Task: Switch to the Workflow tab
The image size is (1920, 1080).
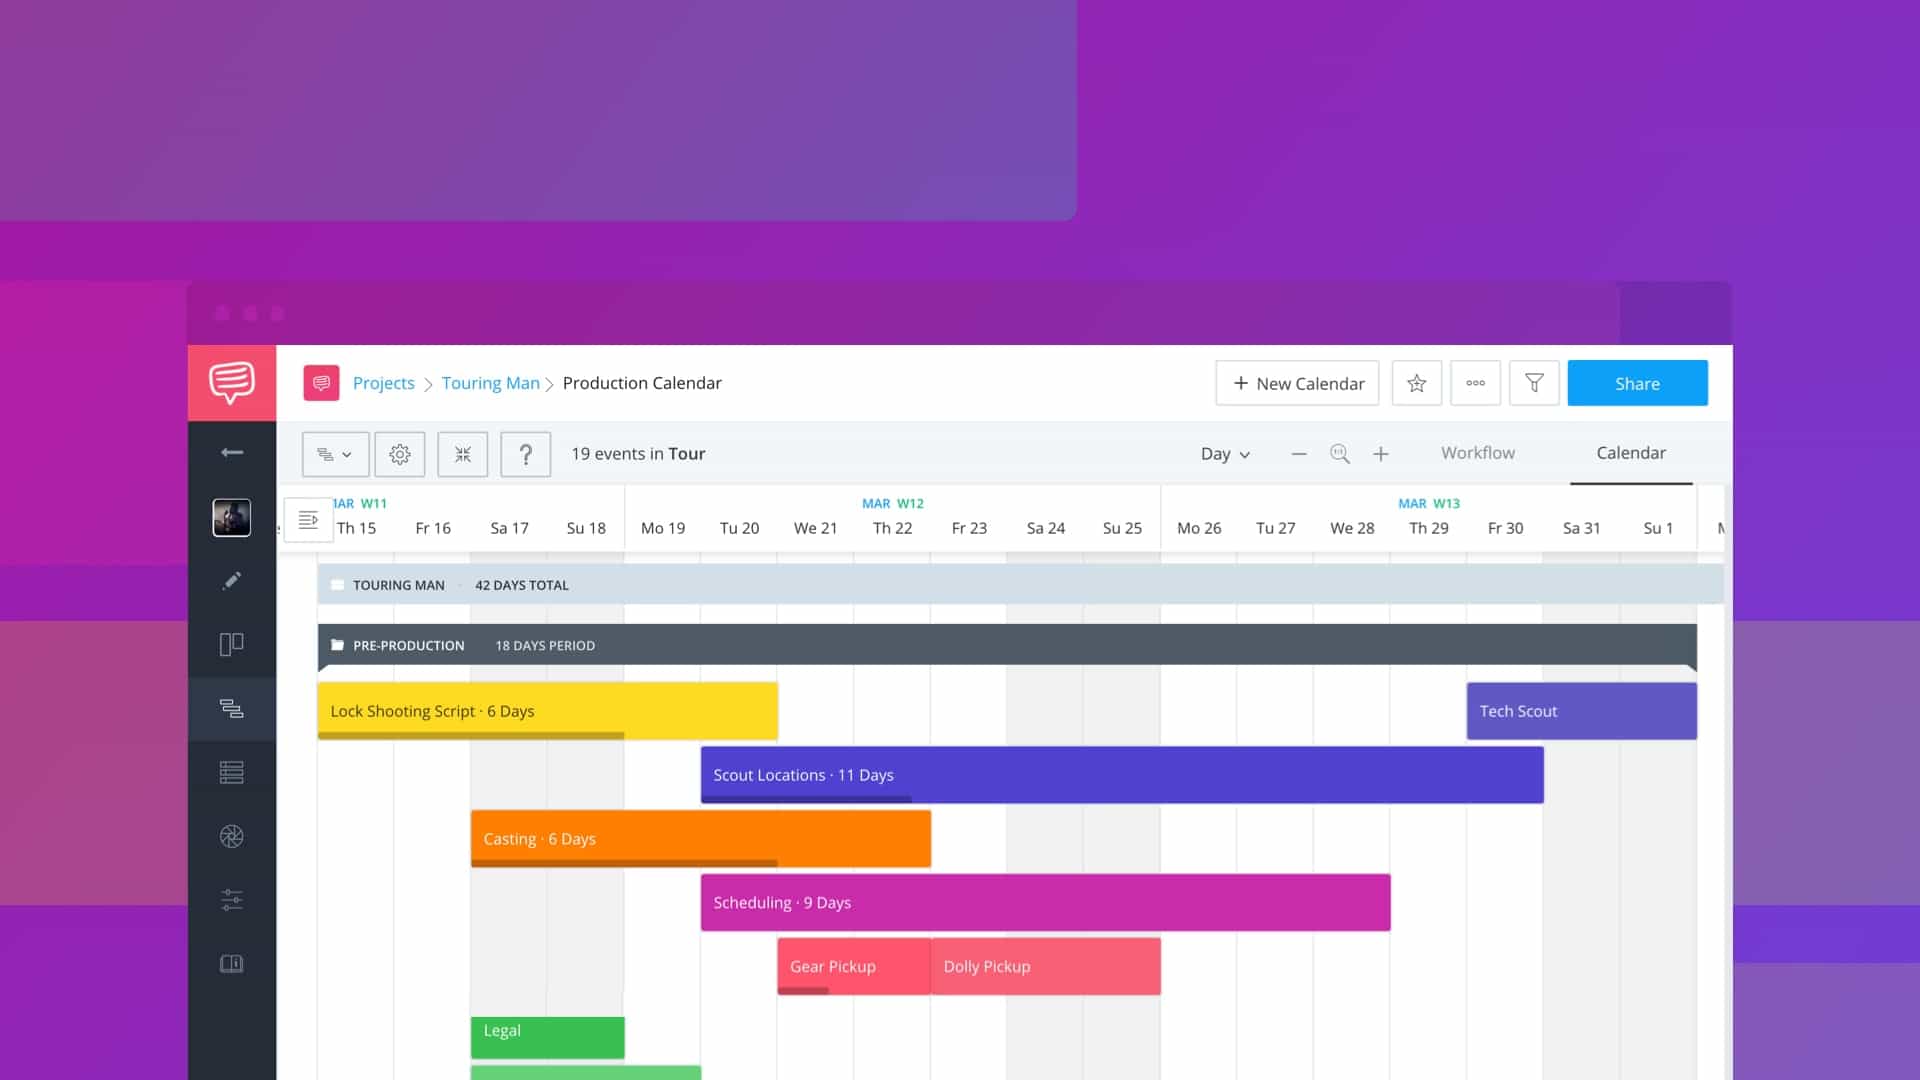Action: [x=1477, y=452]
